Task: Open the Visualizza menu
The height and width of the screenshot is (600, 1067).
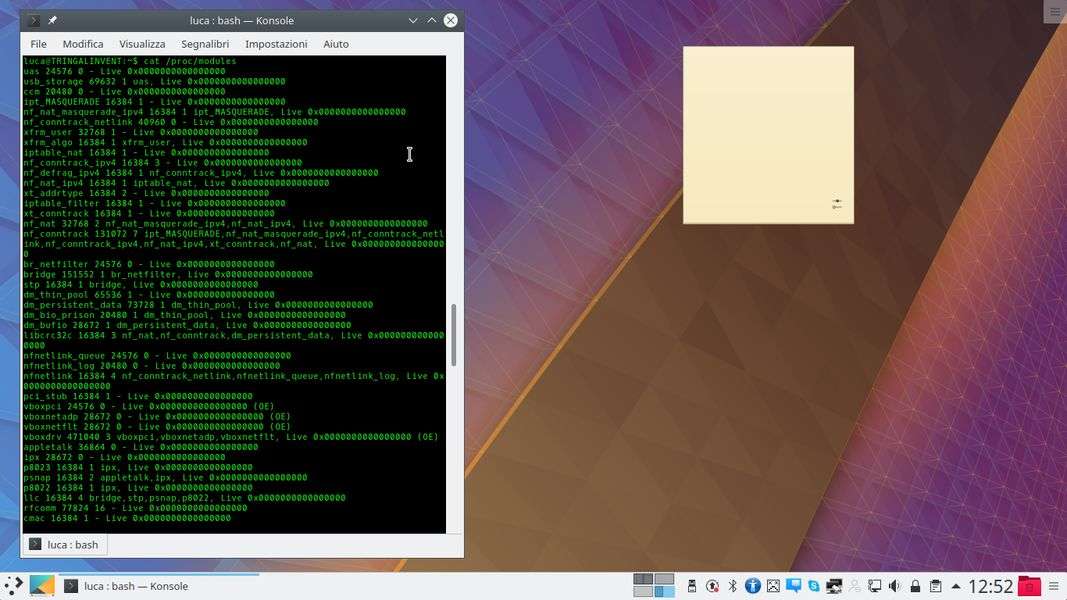Action: tap(142, 44)
